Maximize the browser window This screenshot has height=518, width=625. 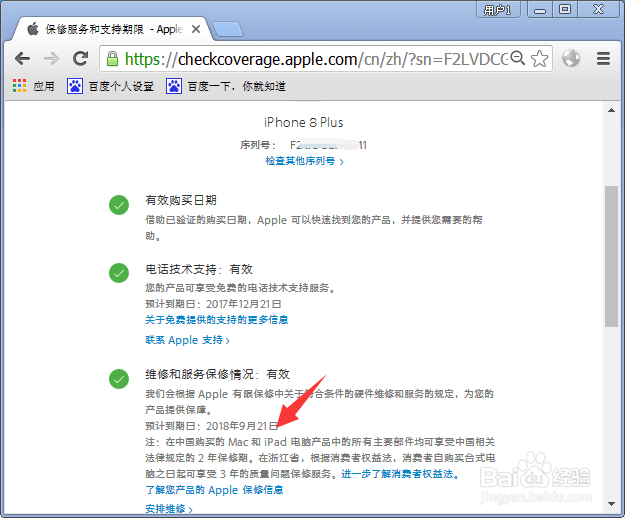coord(564,9)
